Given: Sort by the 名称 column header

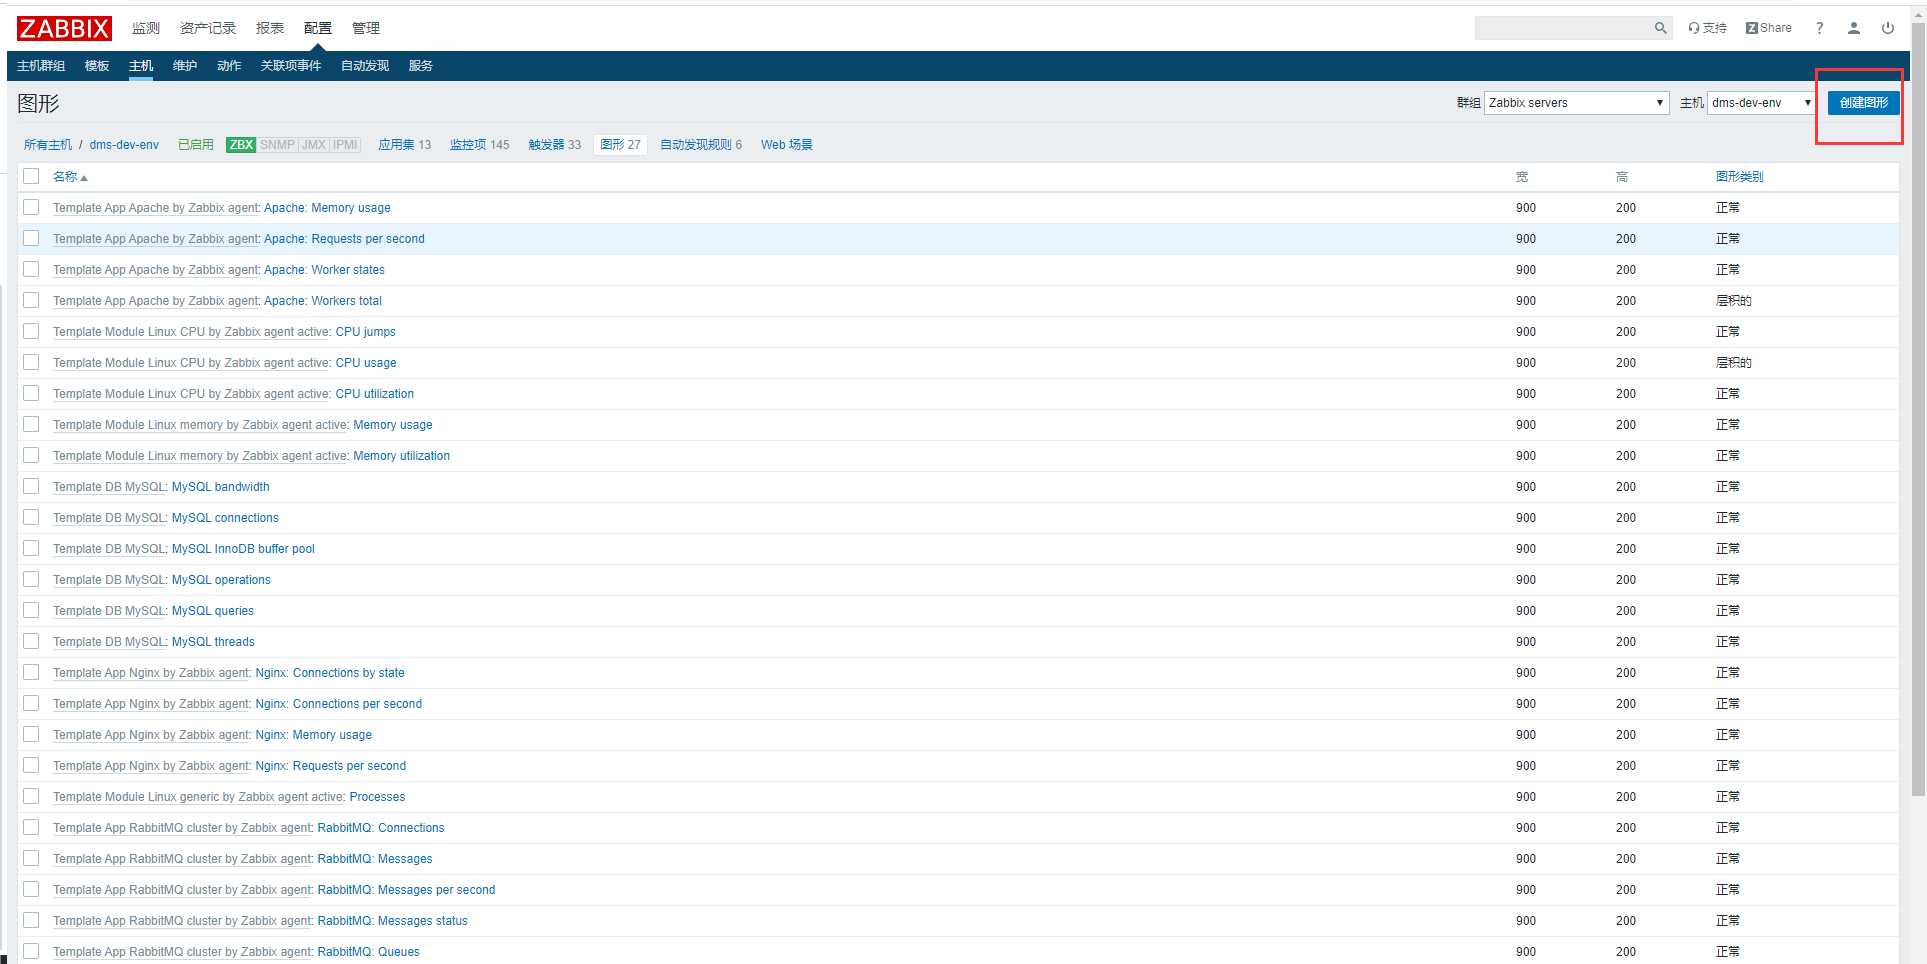Looking at the screenshot, I should pos(70,177).
